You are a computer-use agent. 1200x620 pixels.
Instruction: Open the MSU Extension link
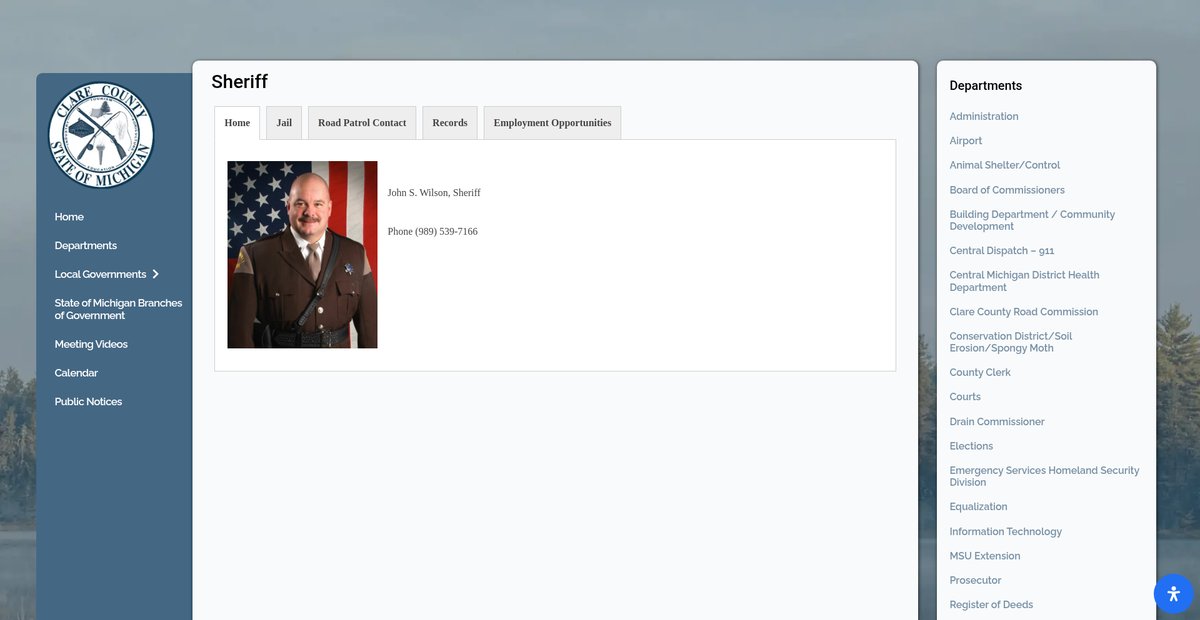985,556
